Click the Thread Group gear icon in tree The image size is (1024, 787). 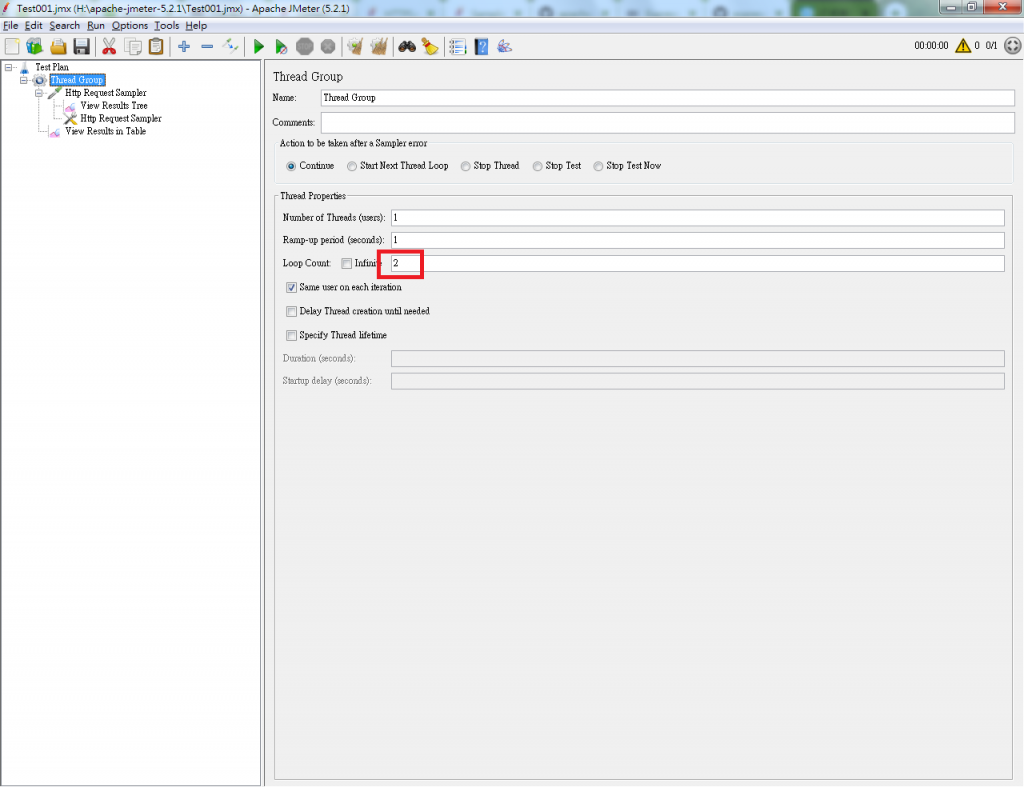[x=40, y=80]
